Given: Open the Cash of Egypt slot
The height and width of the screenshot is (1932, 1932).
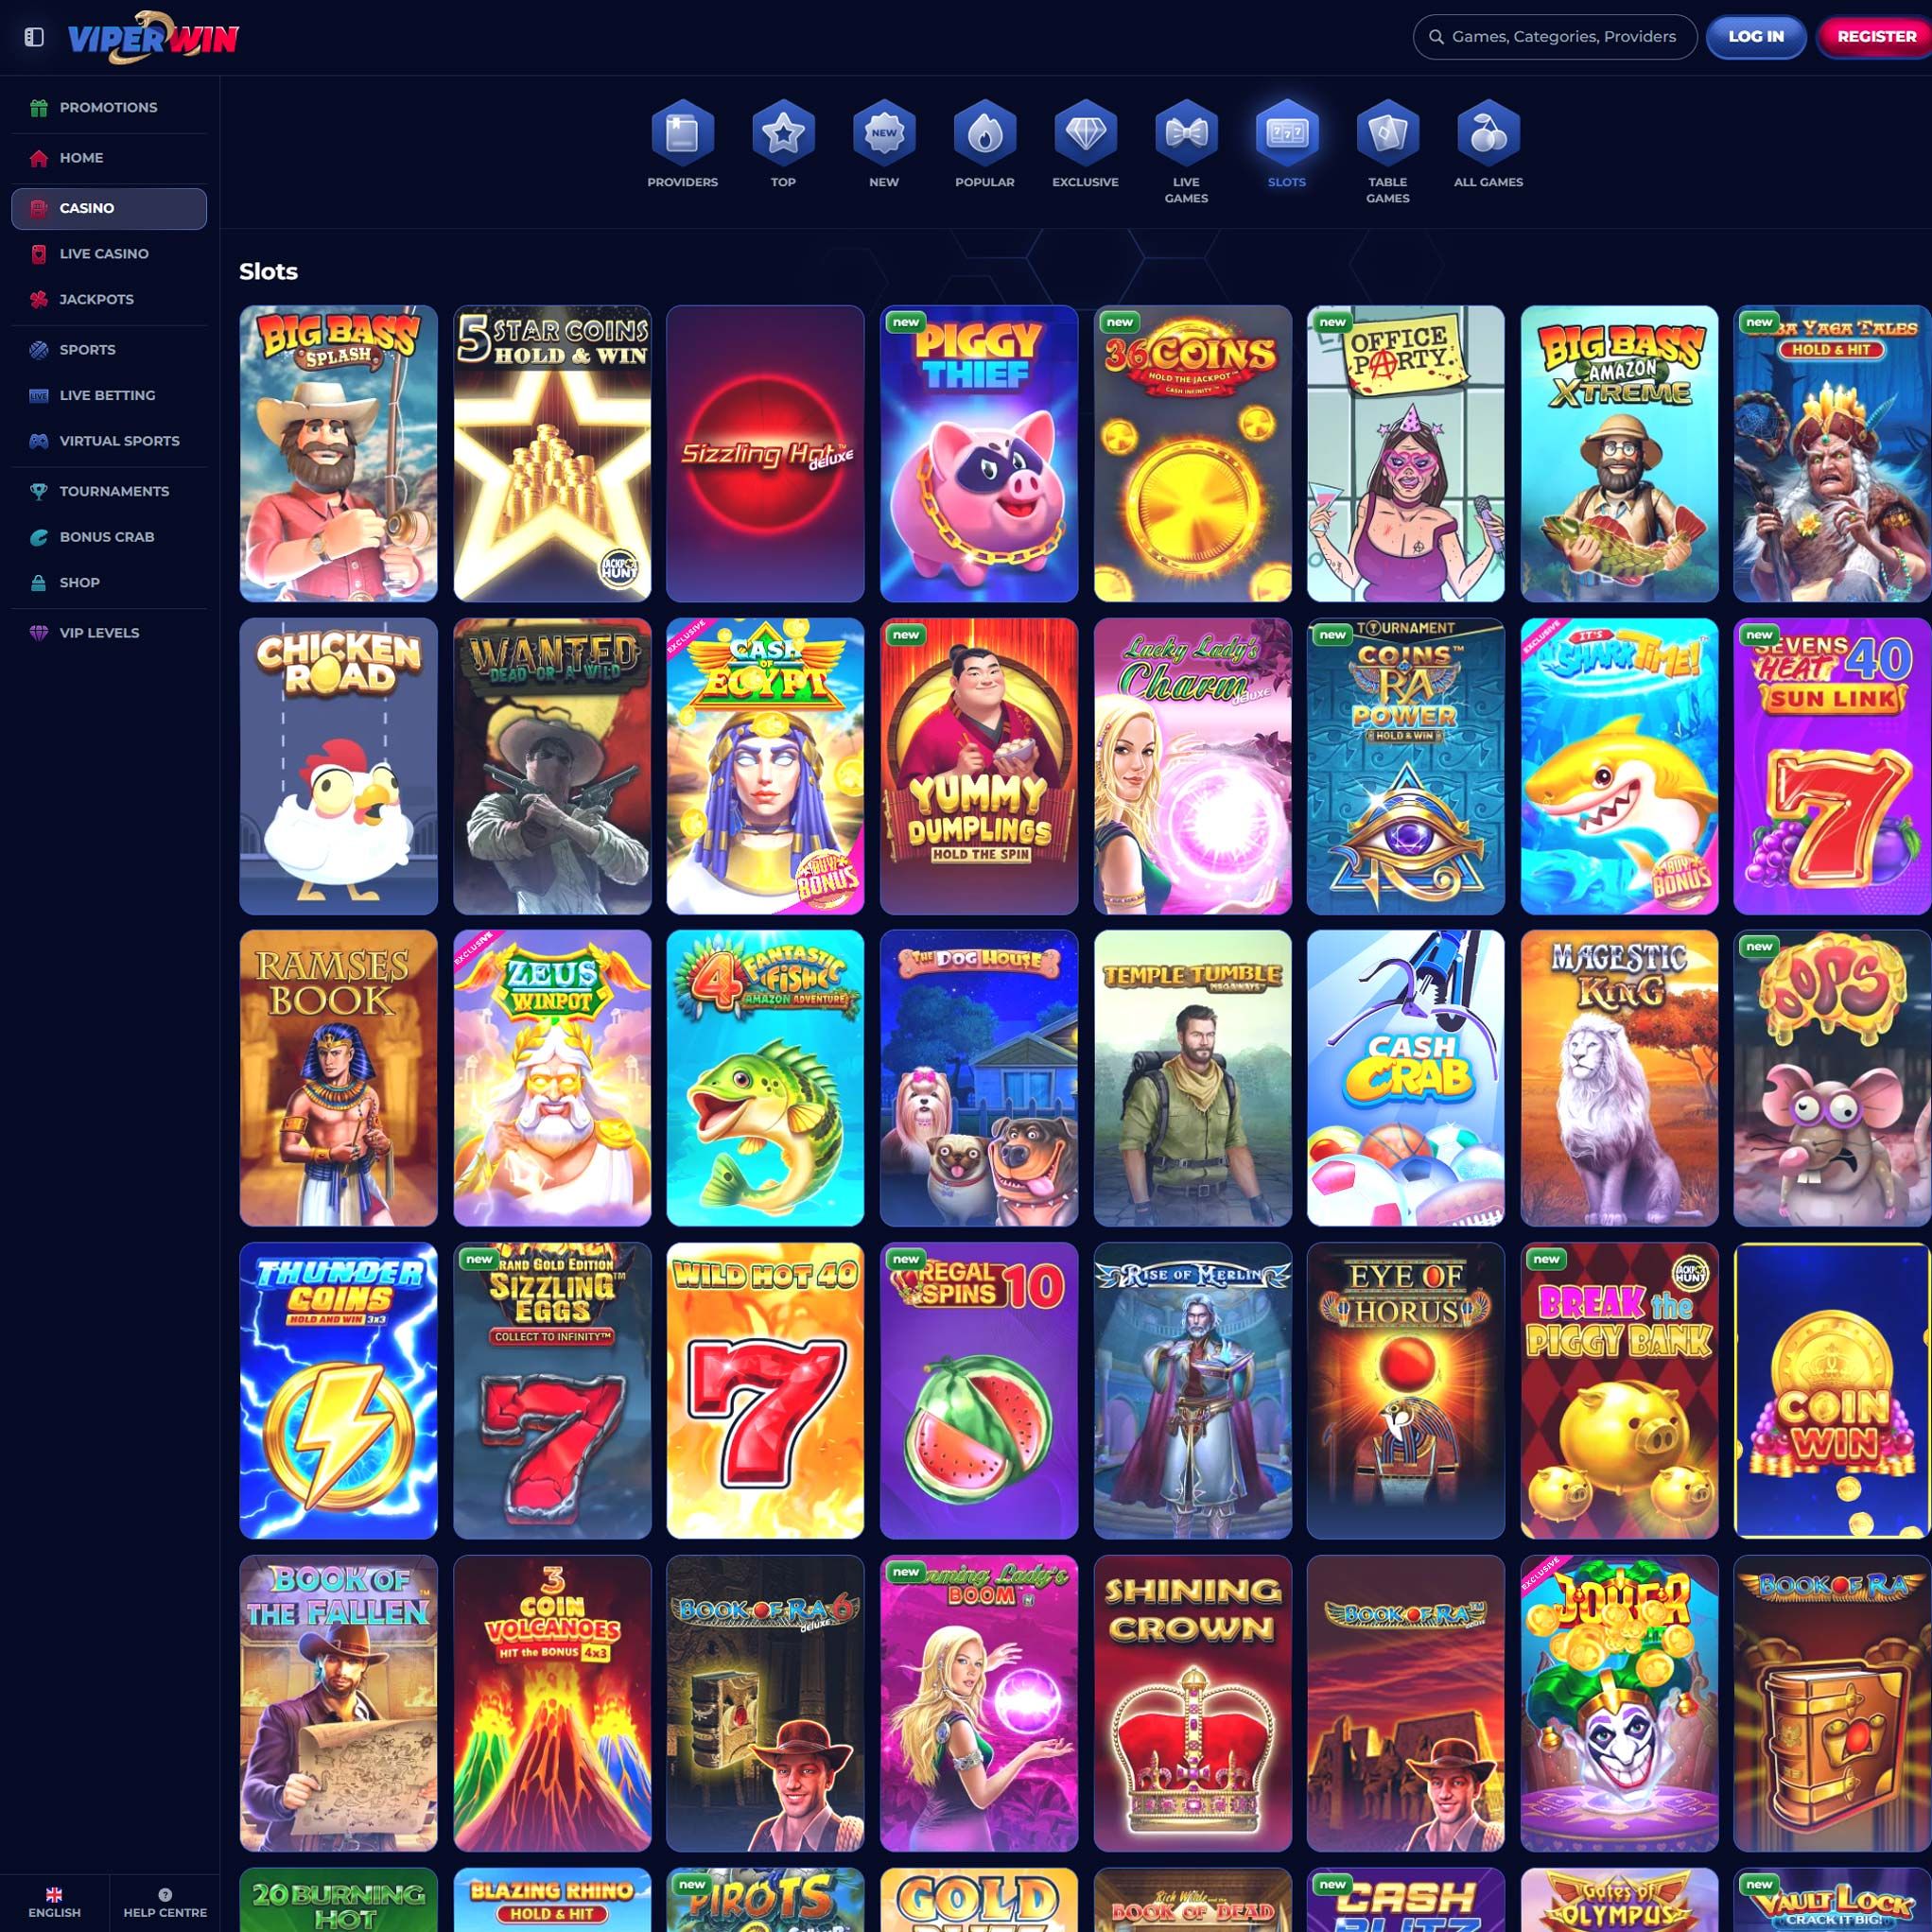Looking at the screenshot, I should point(765,766).
